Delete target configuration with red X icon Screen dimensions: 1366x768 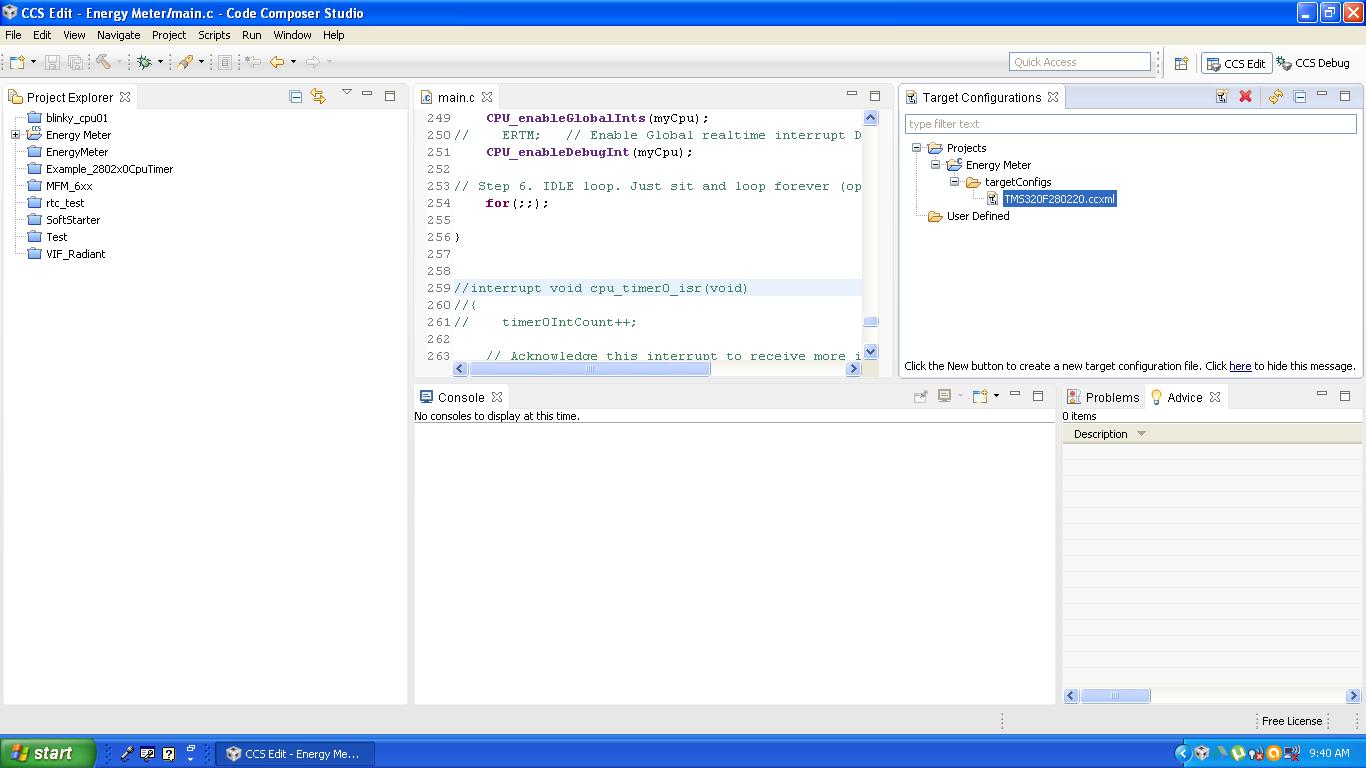click(x=1246, y=96)
